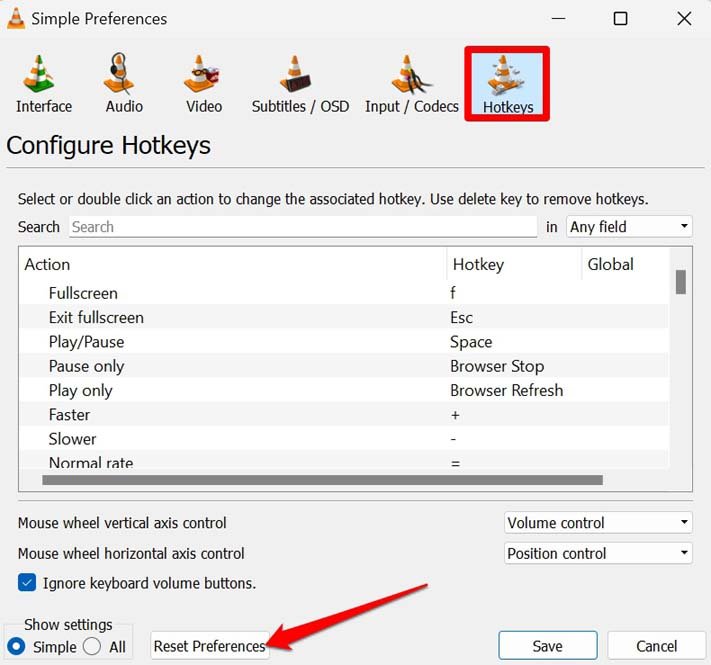
Task: Open the Any field search dropdown
Action: [629, 227]
